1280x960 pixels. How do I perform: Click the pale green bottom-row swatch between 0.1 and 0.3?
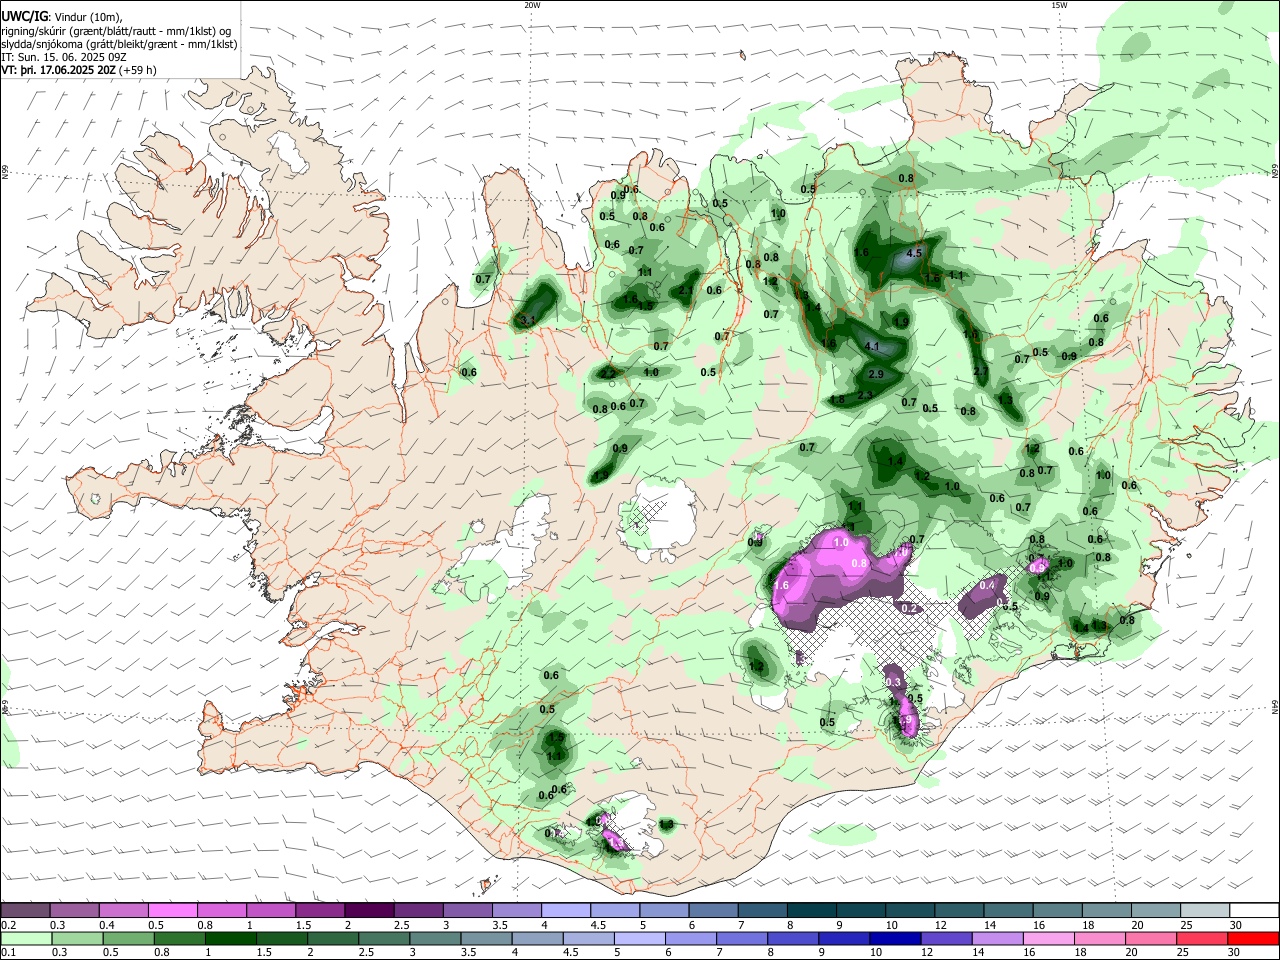click(x=27, y=938)
